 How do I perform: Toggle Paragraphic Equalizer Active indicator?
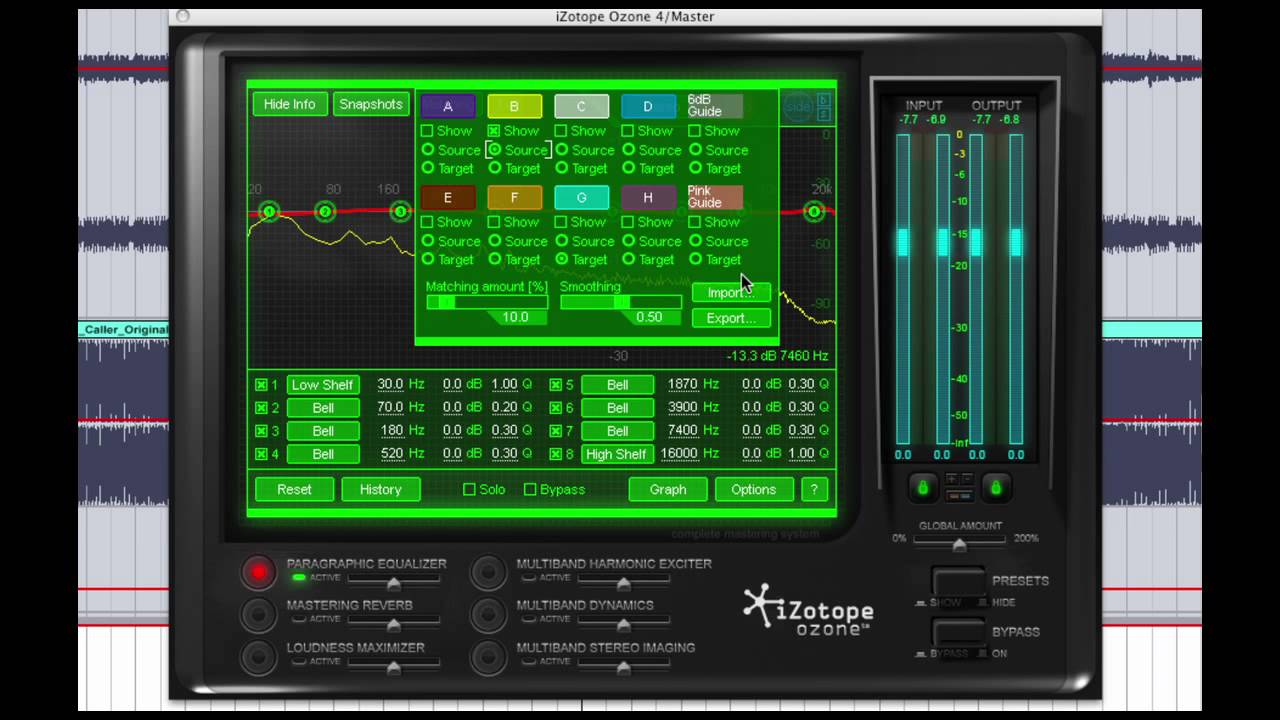298,578
